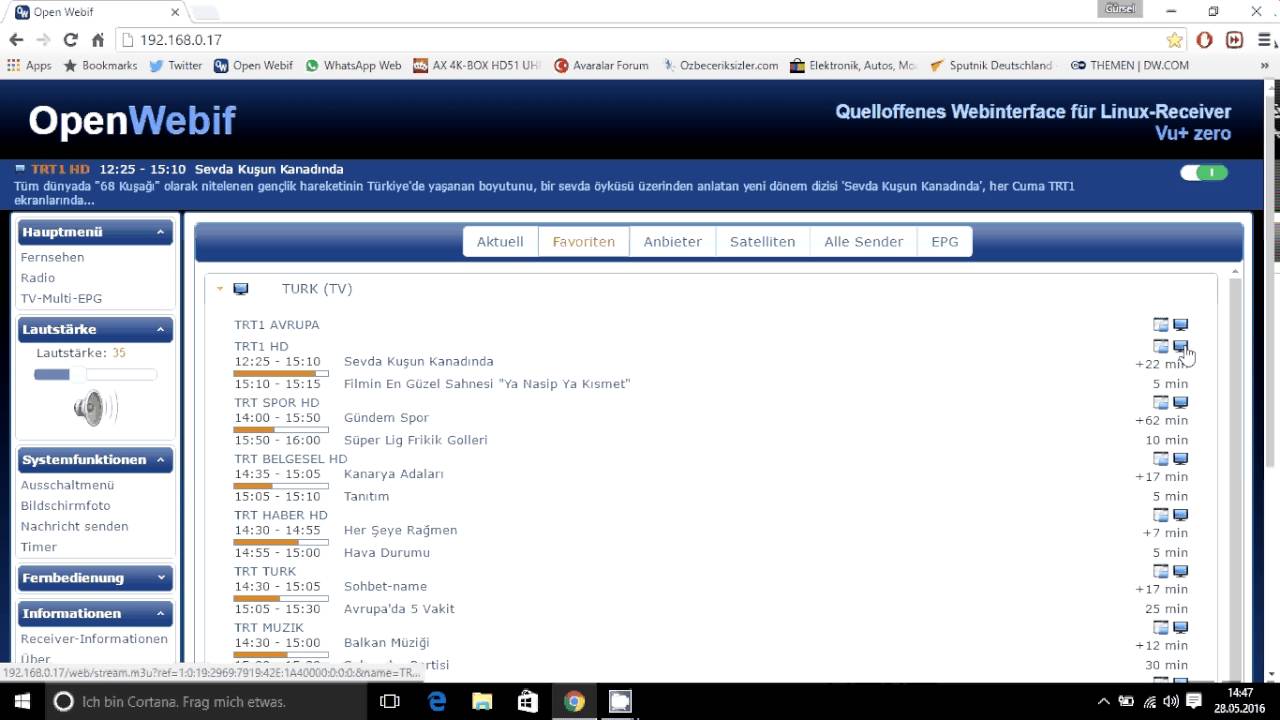The height and width of the screenshot is (720, 1280).
Task: Open Windows Start menu
Action: pyautogui.click(x=20, y=701)
